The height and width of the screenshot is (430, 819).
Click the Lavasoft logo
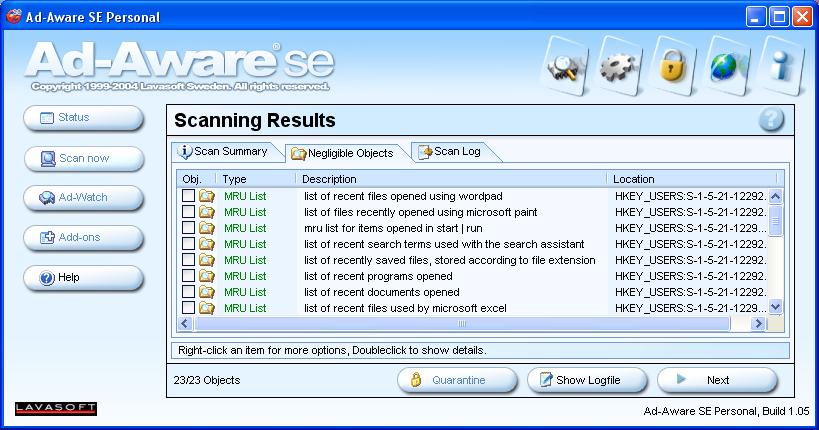pyautogui.click(x=56, y=409)
